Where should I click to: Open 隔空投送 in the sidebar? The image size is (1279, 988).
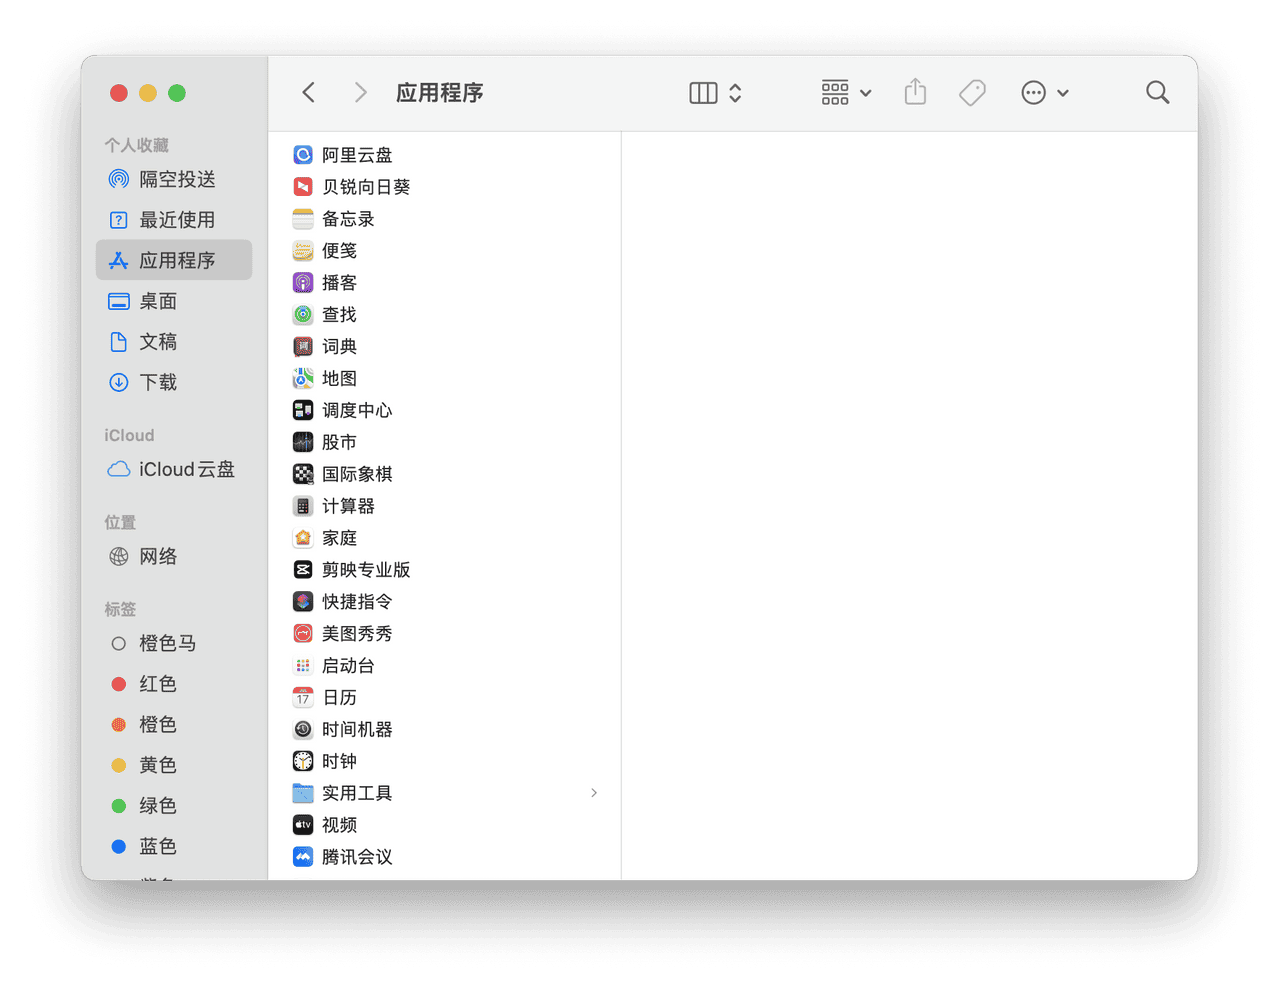(x=176, y=179)
